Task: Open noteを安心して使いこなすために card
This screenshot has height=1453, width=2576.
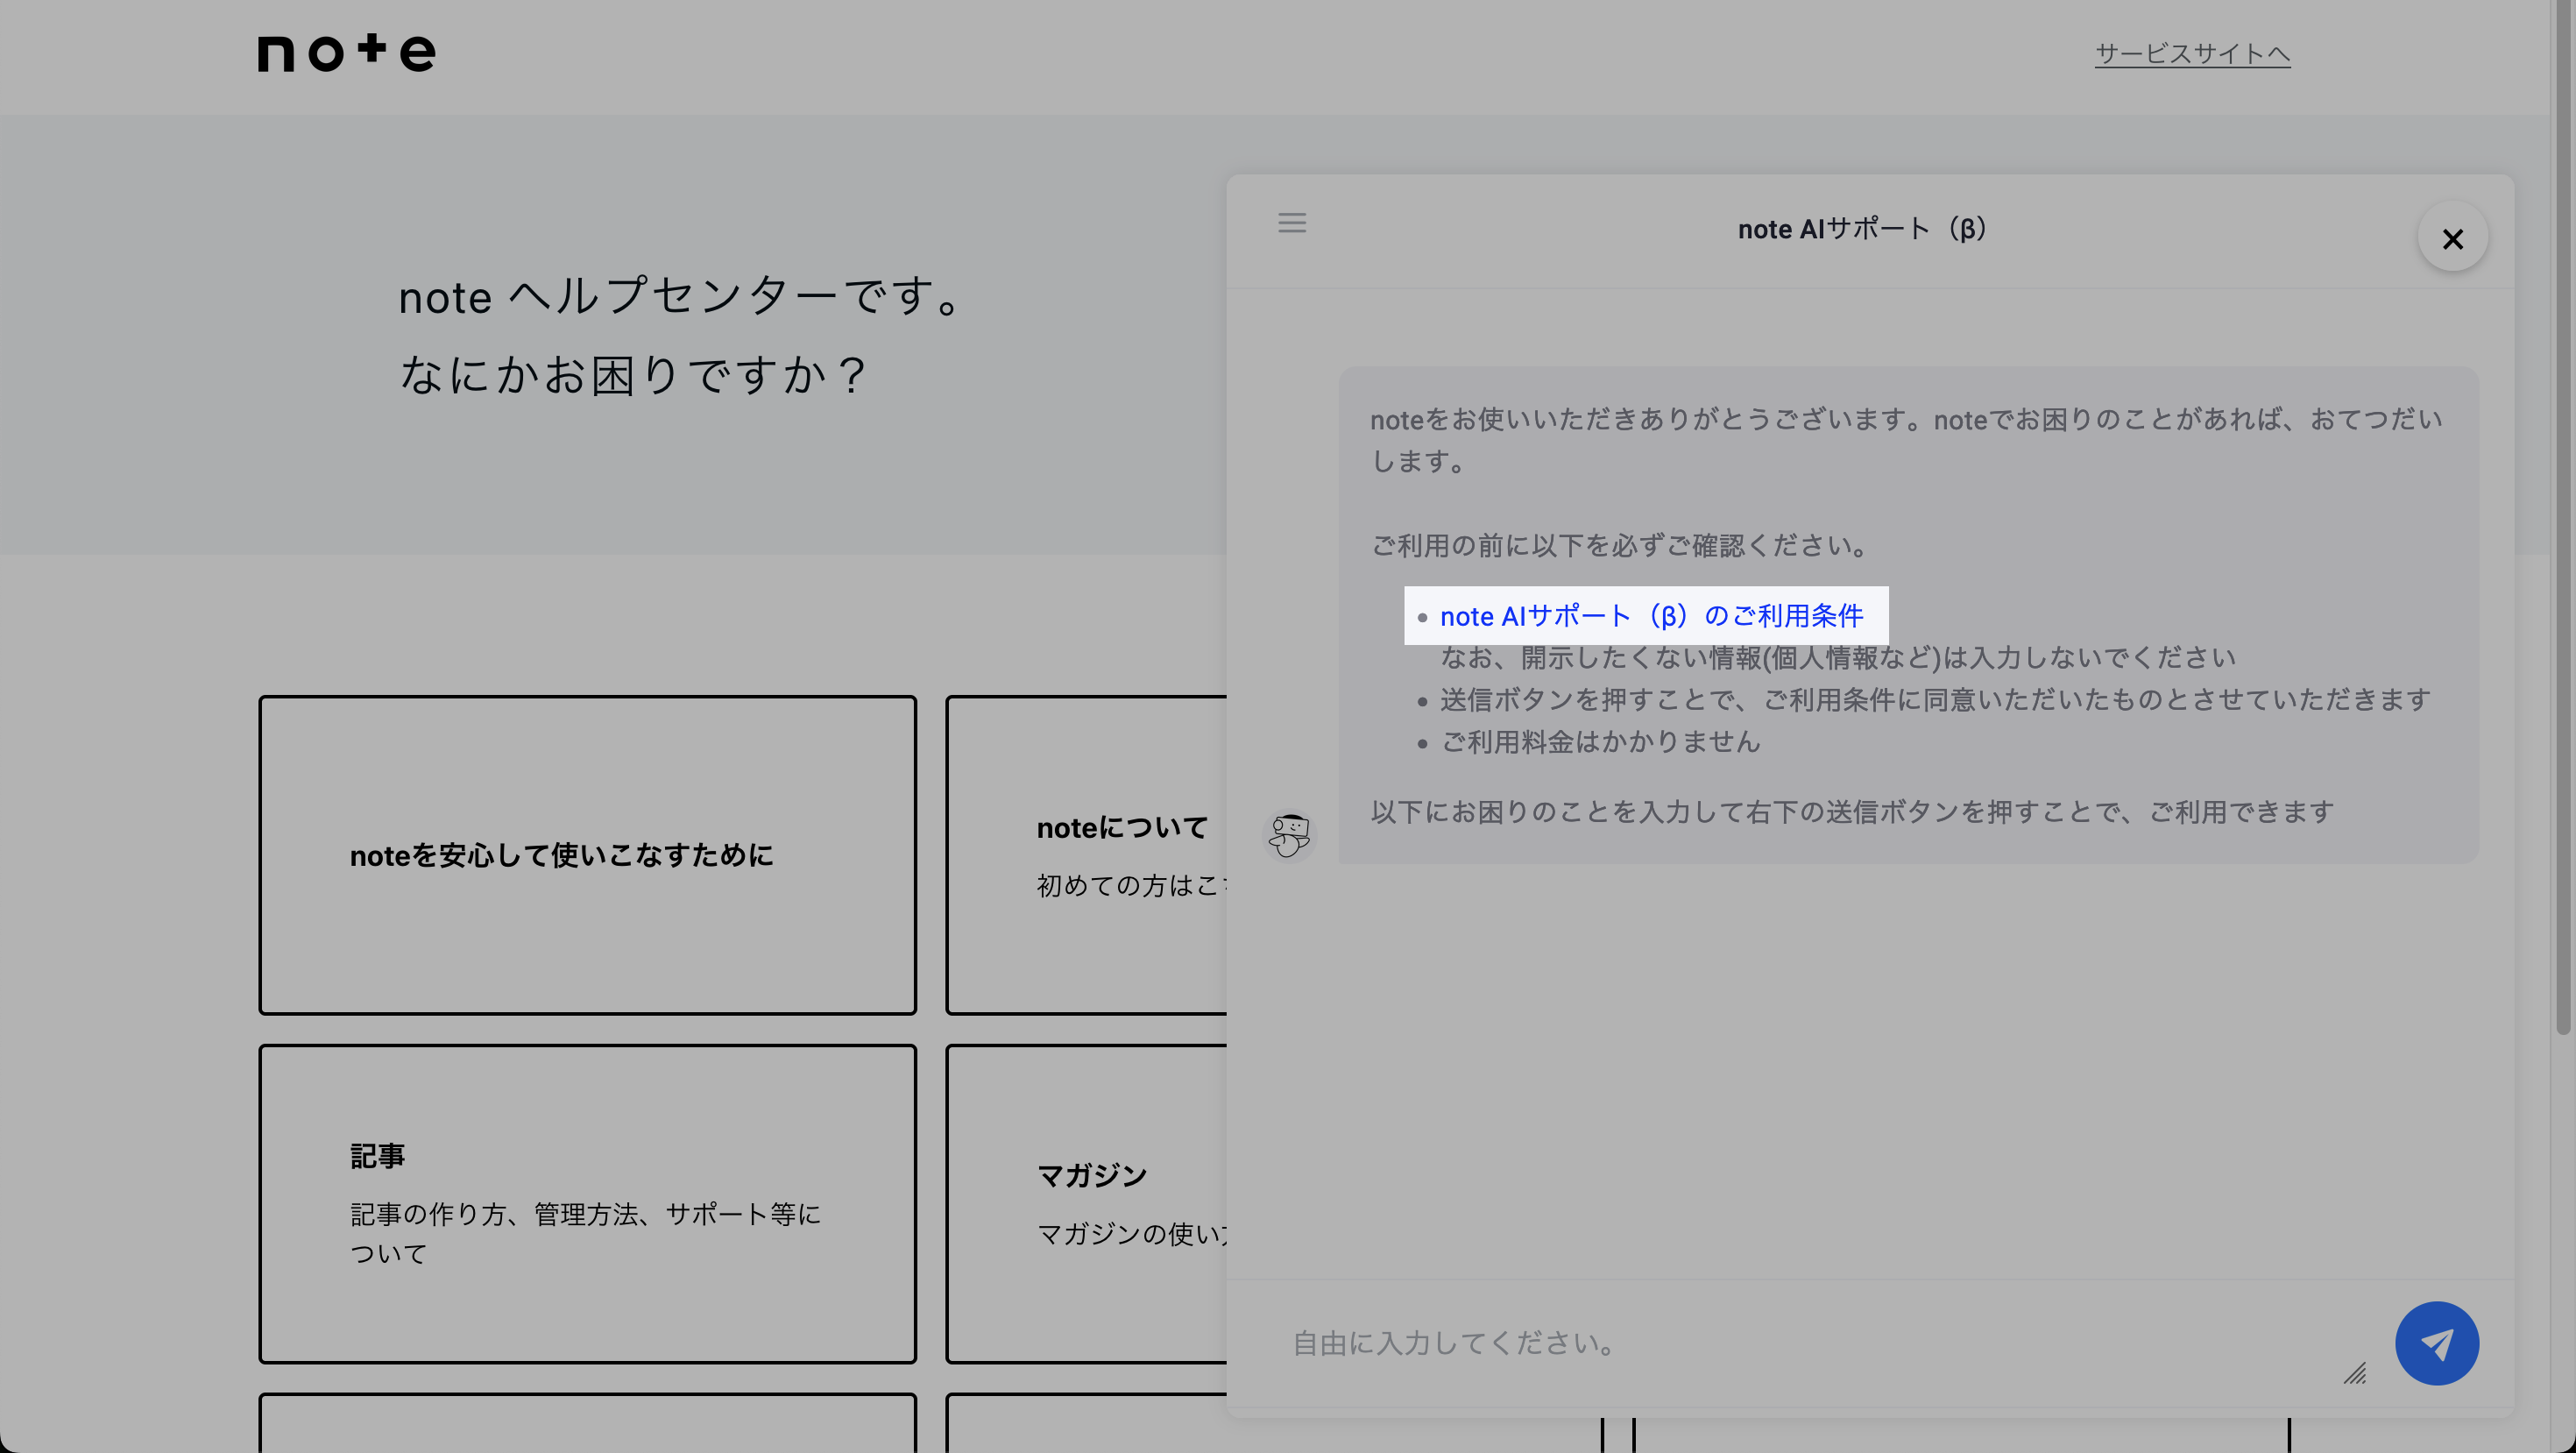Action: click(587, 855)
